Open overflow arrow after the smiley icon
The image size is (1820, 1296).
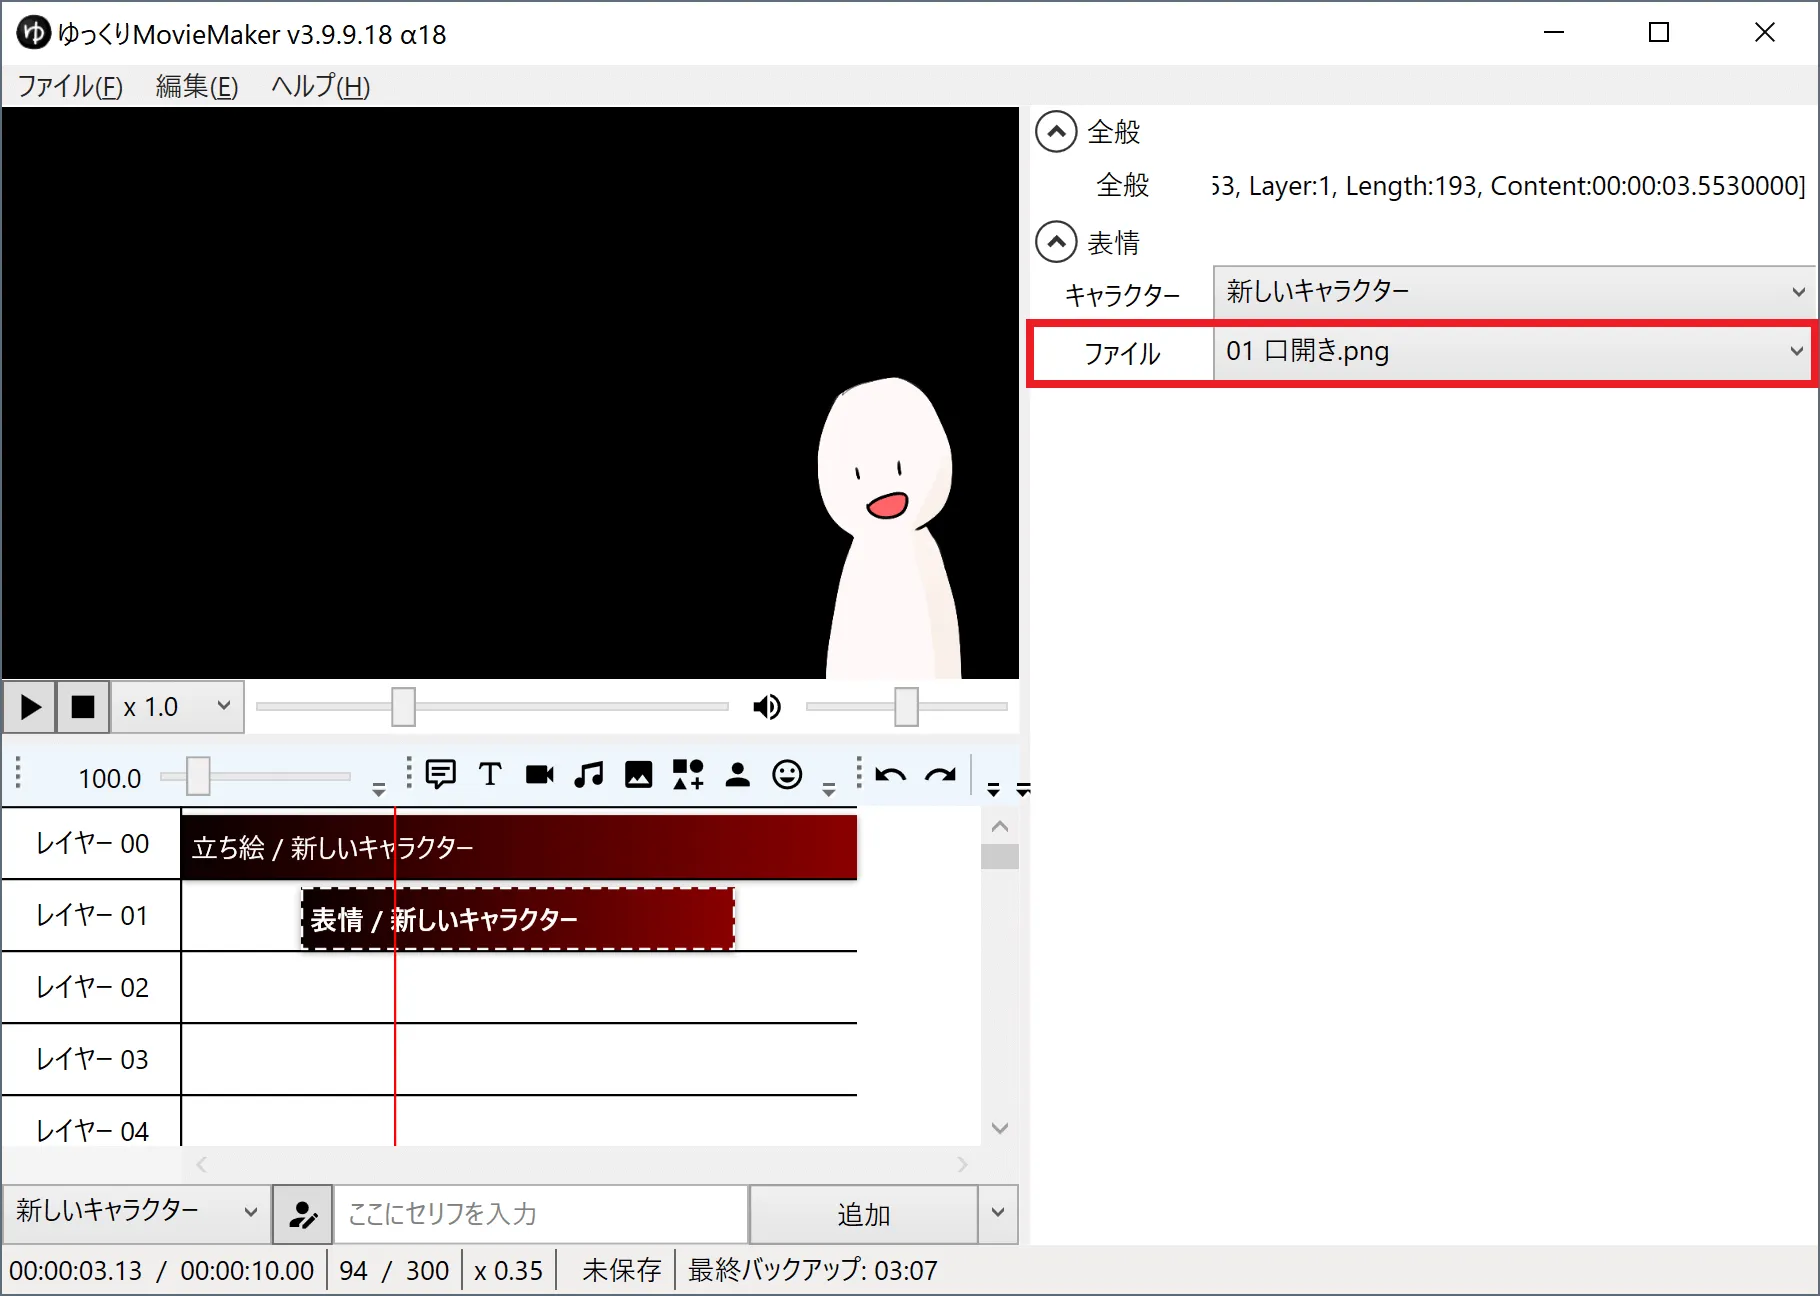(x=829, y=790)
